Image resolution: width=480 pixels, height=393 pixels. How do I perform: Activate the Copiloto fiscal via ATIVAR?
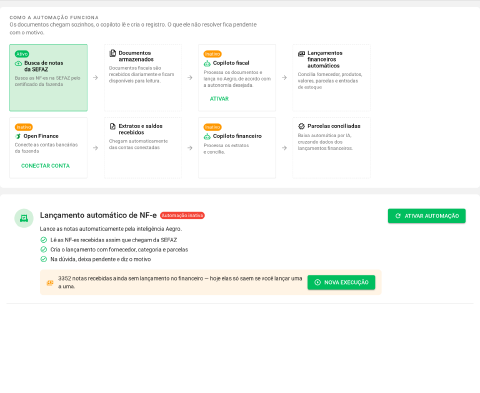[x=219, y=99]
